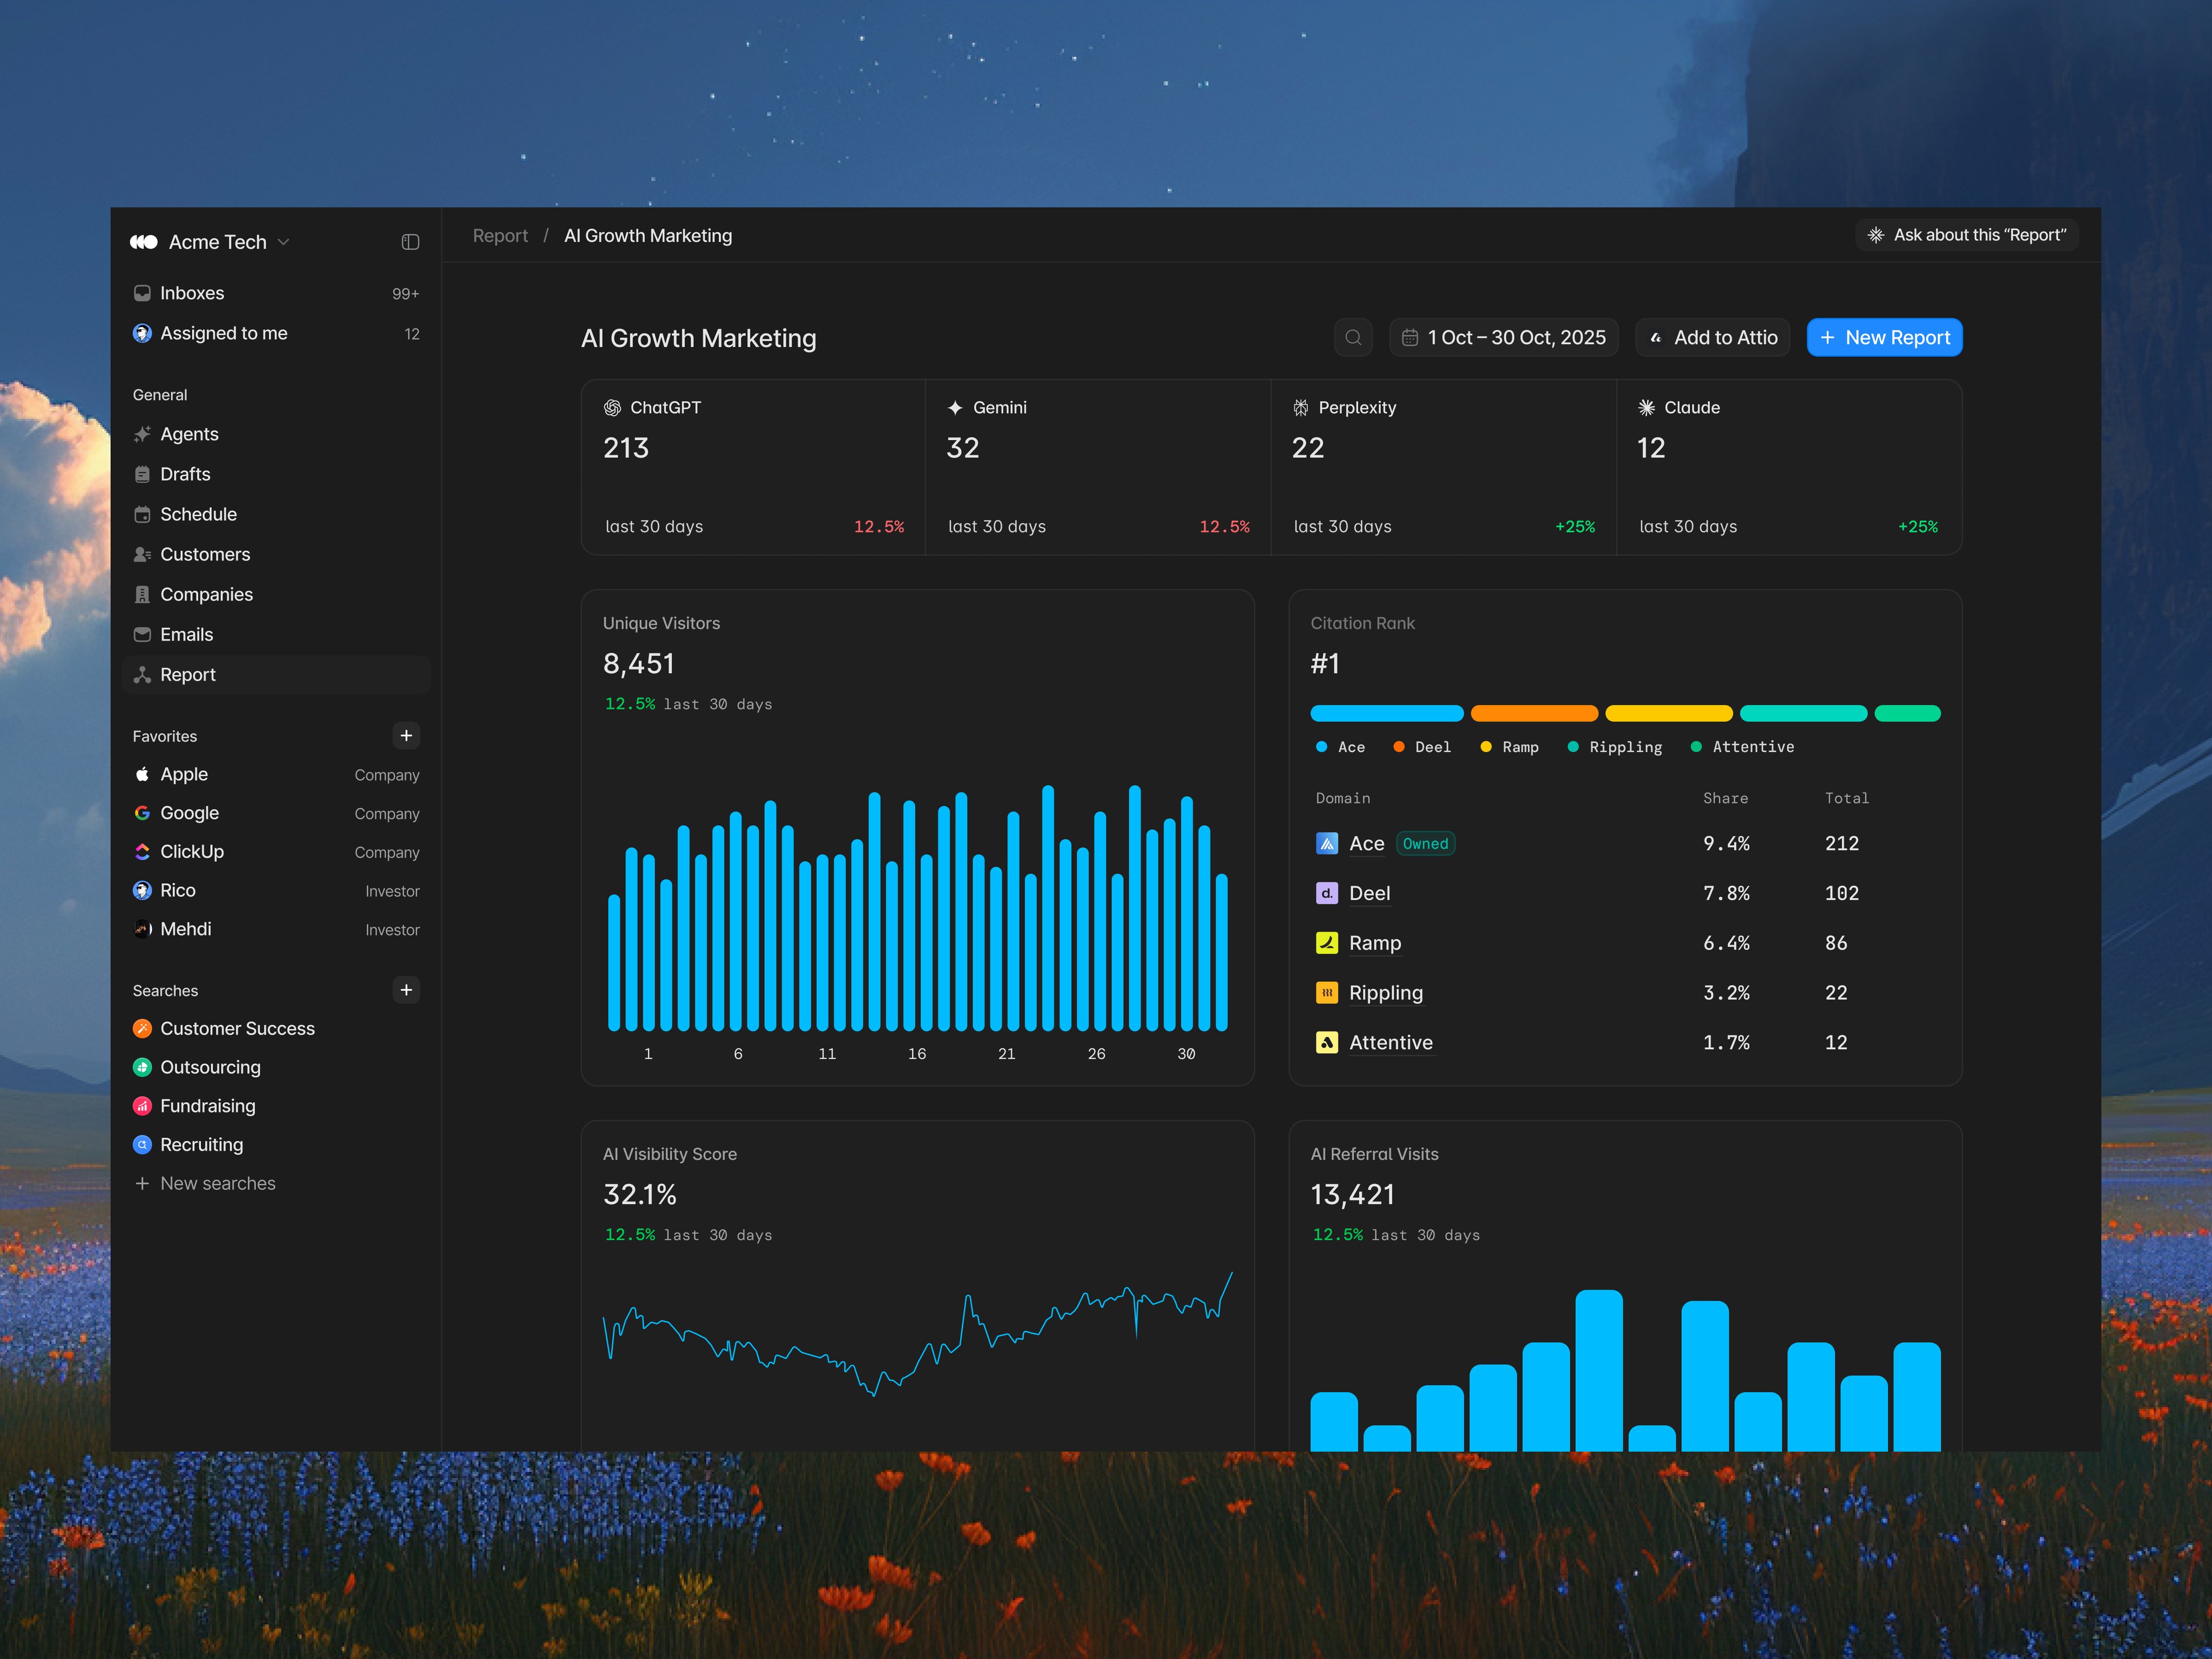Click the yellow Ramp rank bar

[1669, 713]
